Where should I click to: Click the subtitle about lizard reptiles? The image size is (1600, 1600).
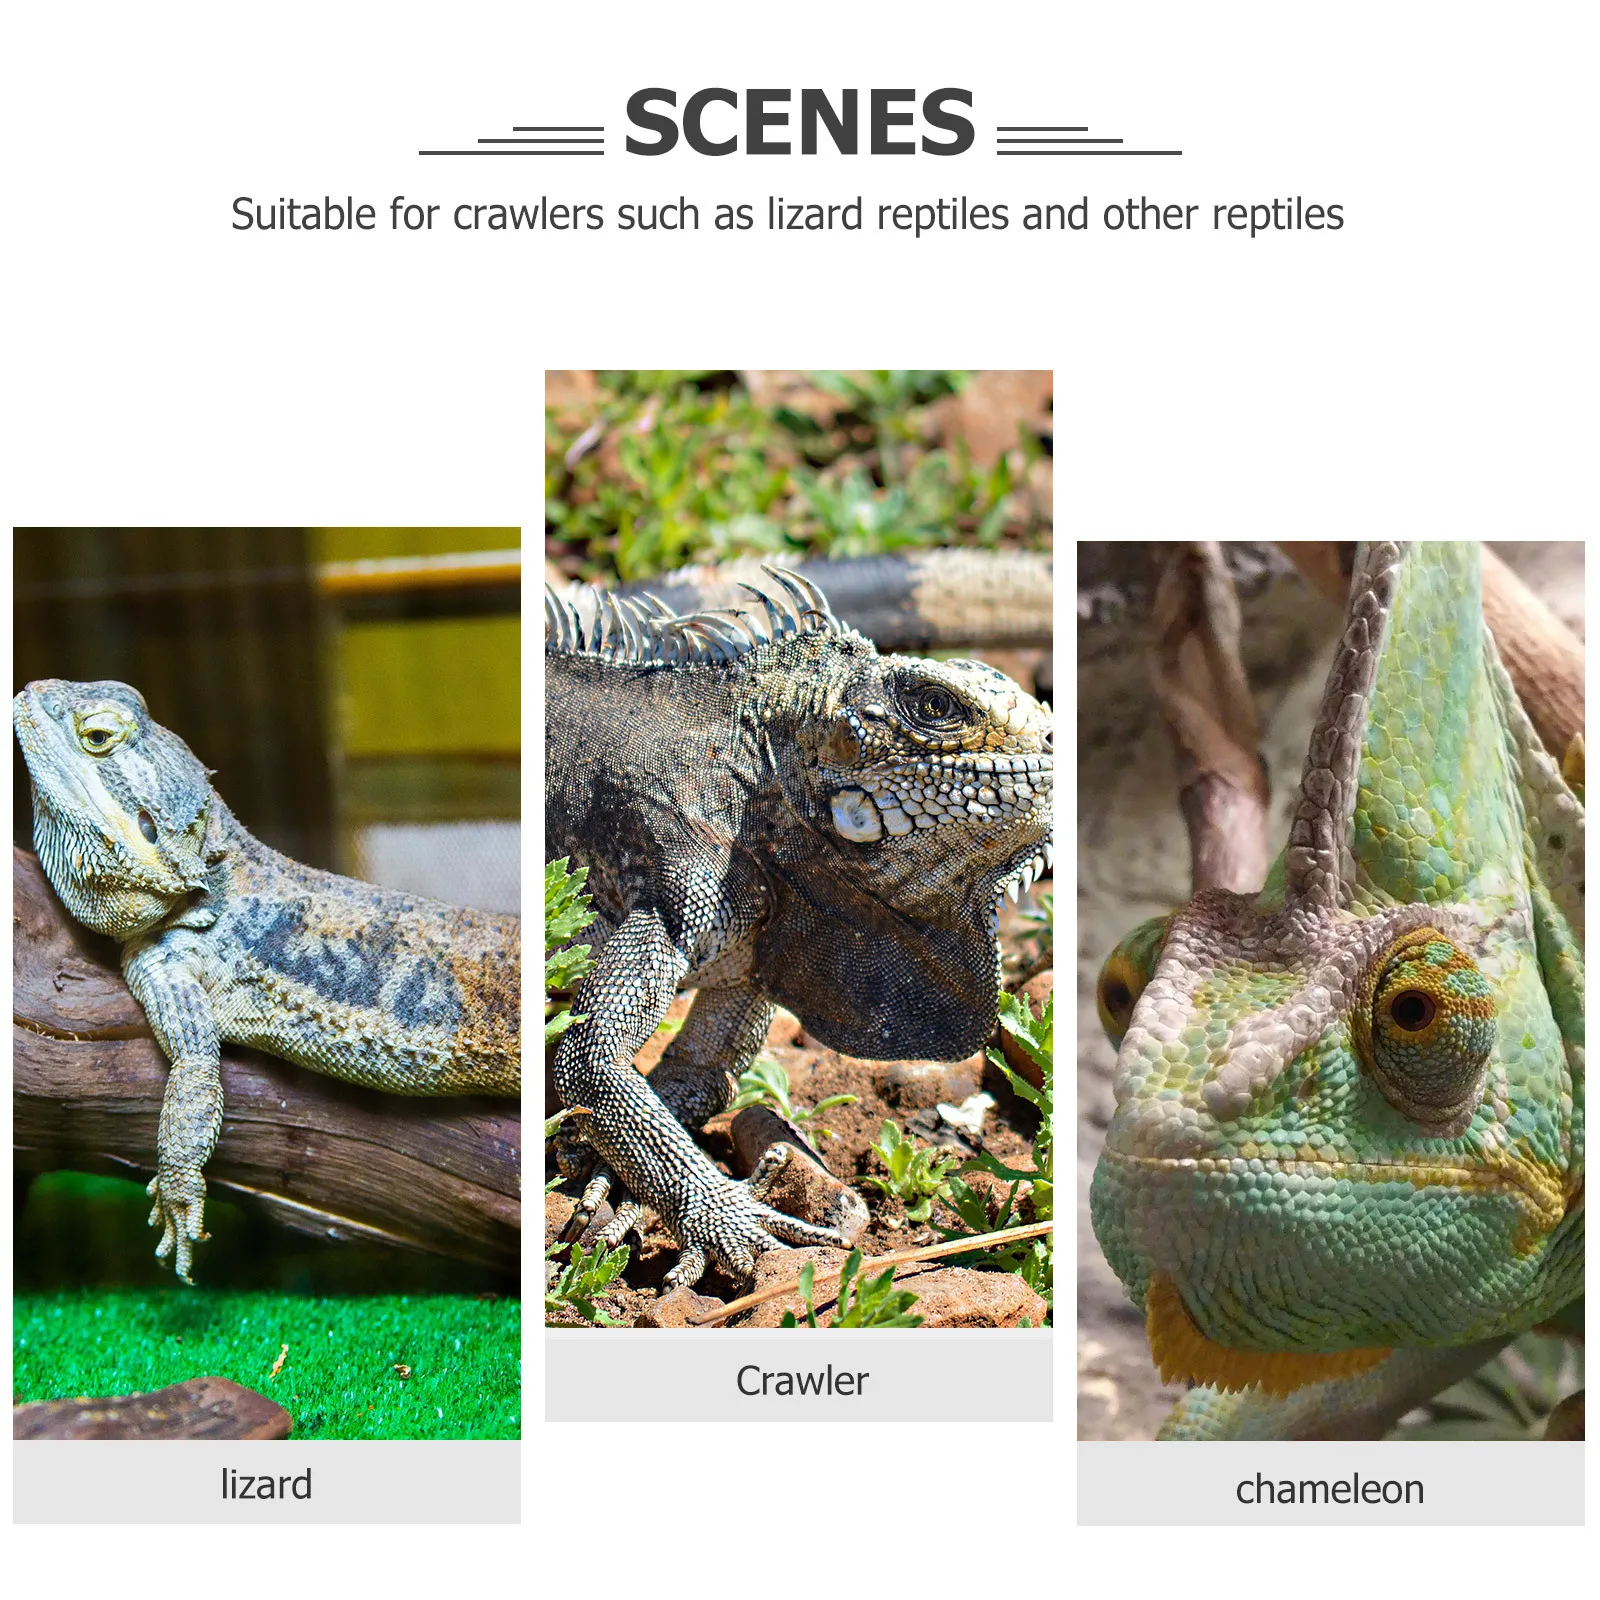787,215
